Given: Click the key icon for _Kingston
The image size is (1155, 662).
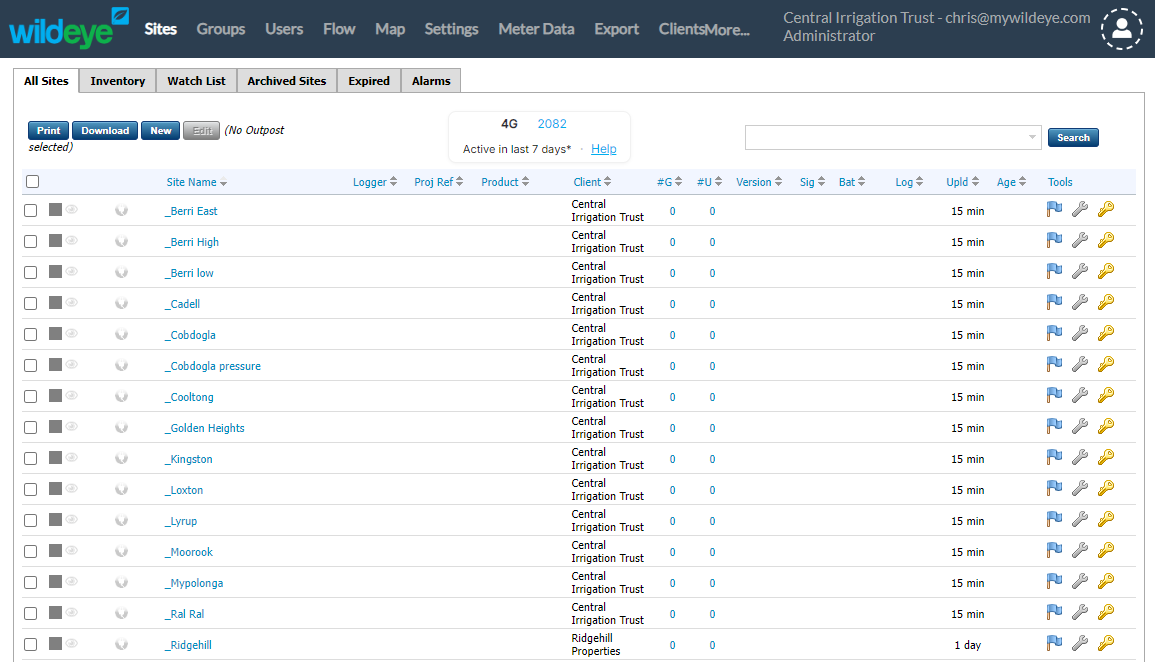Looking at the screenshot, I should (1105, 457).
